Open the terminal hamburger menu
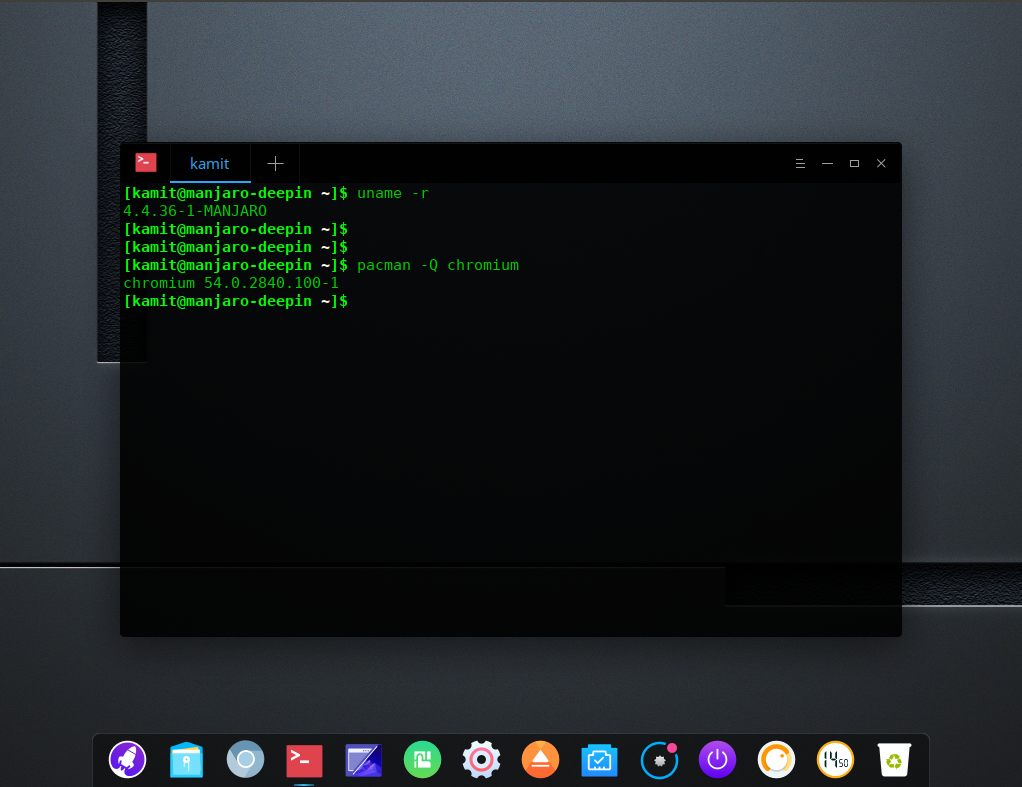Image resolution: width=1022 pixels, height=787 pixels. point(799,163)
